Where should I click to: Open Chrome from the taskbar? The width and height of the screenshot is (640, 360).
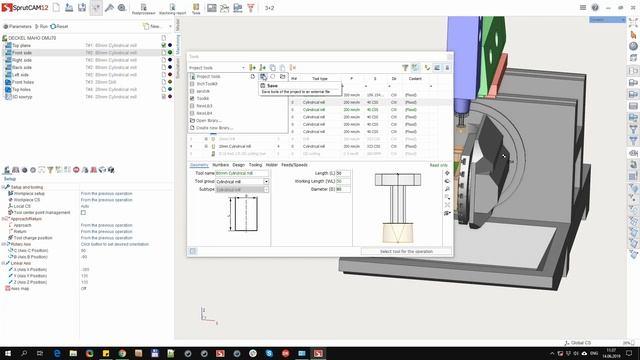(x=122, y=353)
